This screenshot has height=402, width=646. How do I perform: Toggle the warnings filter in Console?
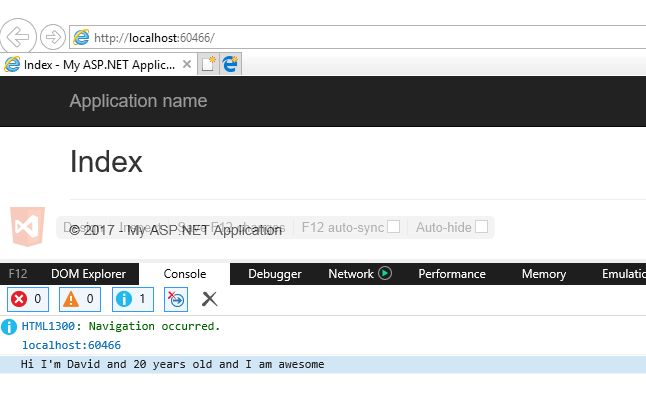click(80, 298)
